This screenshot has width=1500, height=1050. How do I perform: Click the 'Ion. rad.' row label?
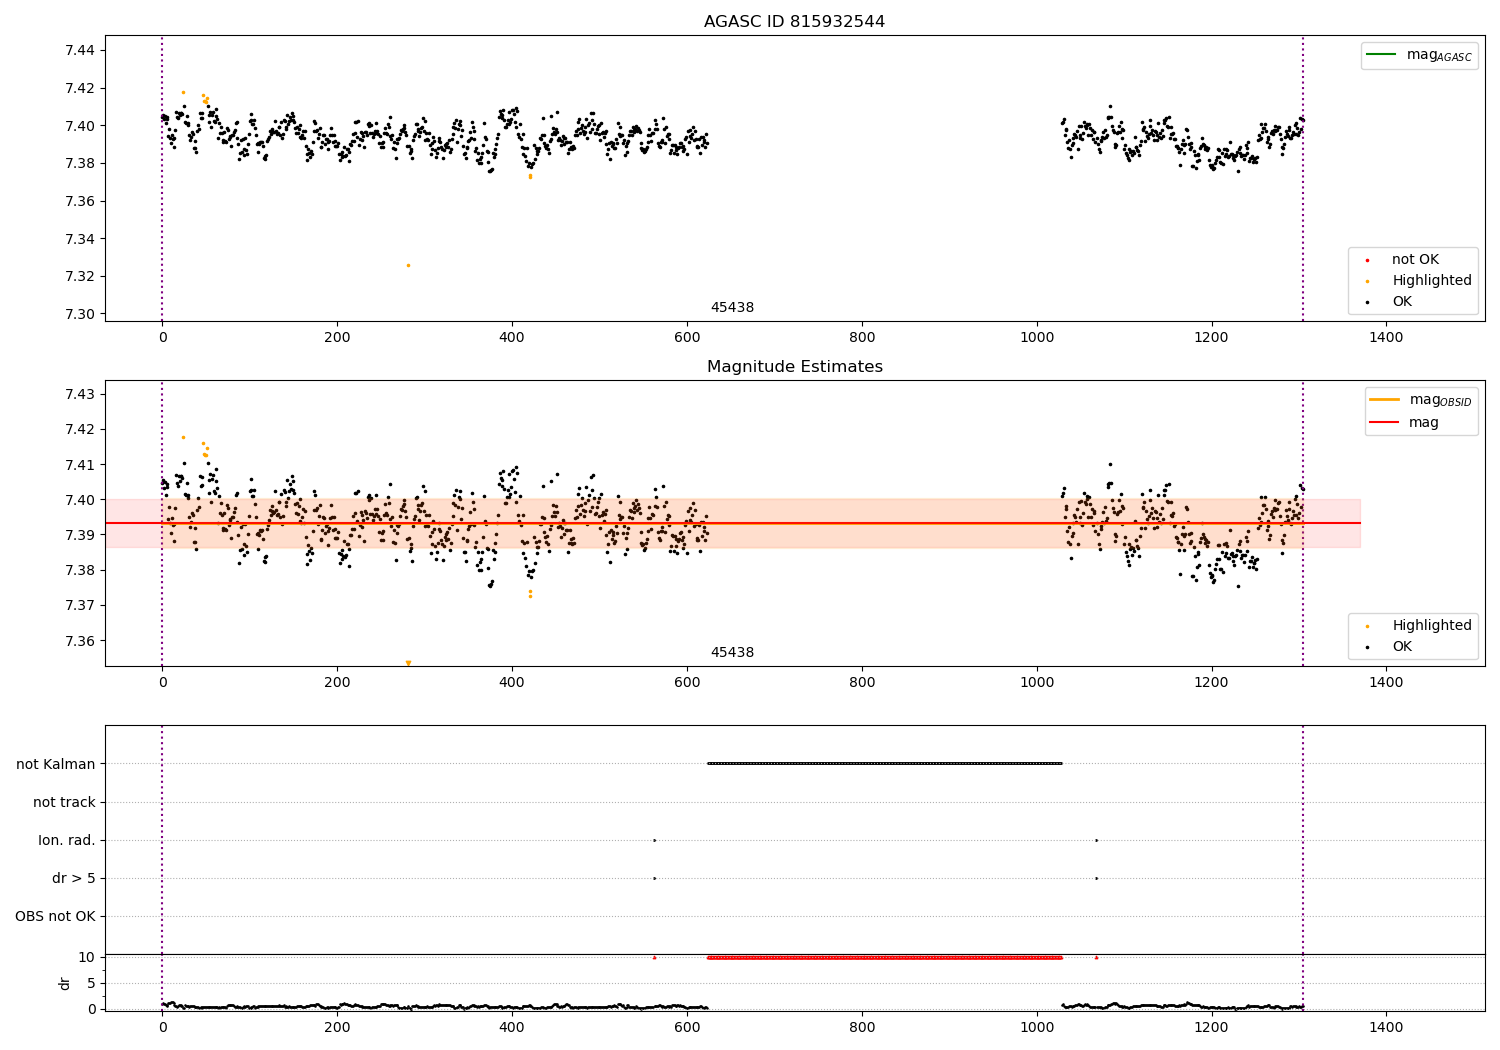pos(67,841)
